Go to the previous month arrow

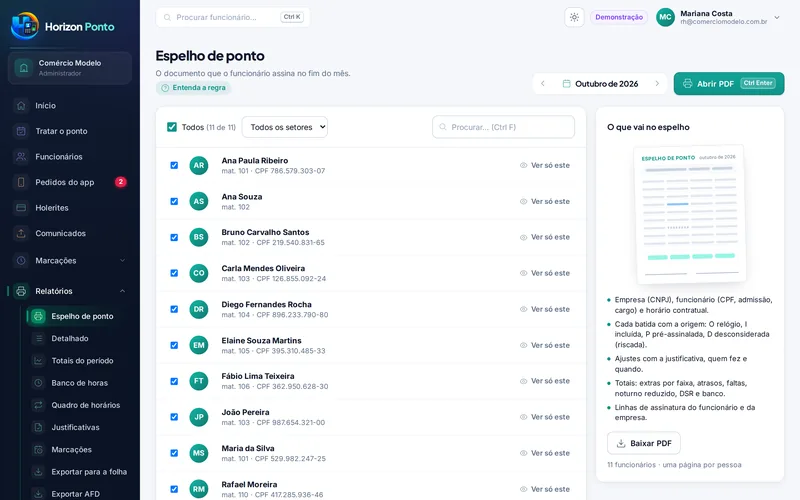coord(543,84)
